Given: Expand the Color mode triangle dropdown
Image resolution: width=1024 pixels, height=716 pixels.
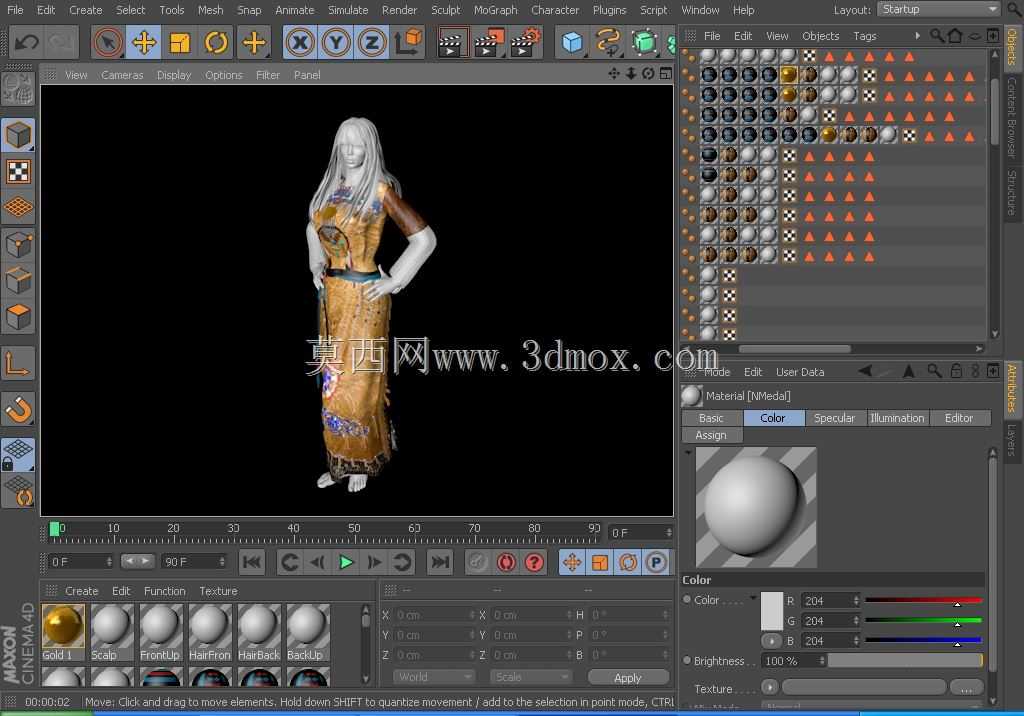Looking at the screenshot, I should (753, 598).
